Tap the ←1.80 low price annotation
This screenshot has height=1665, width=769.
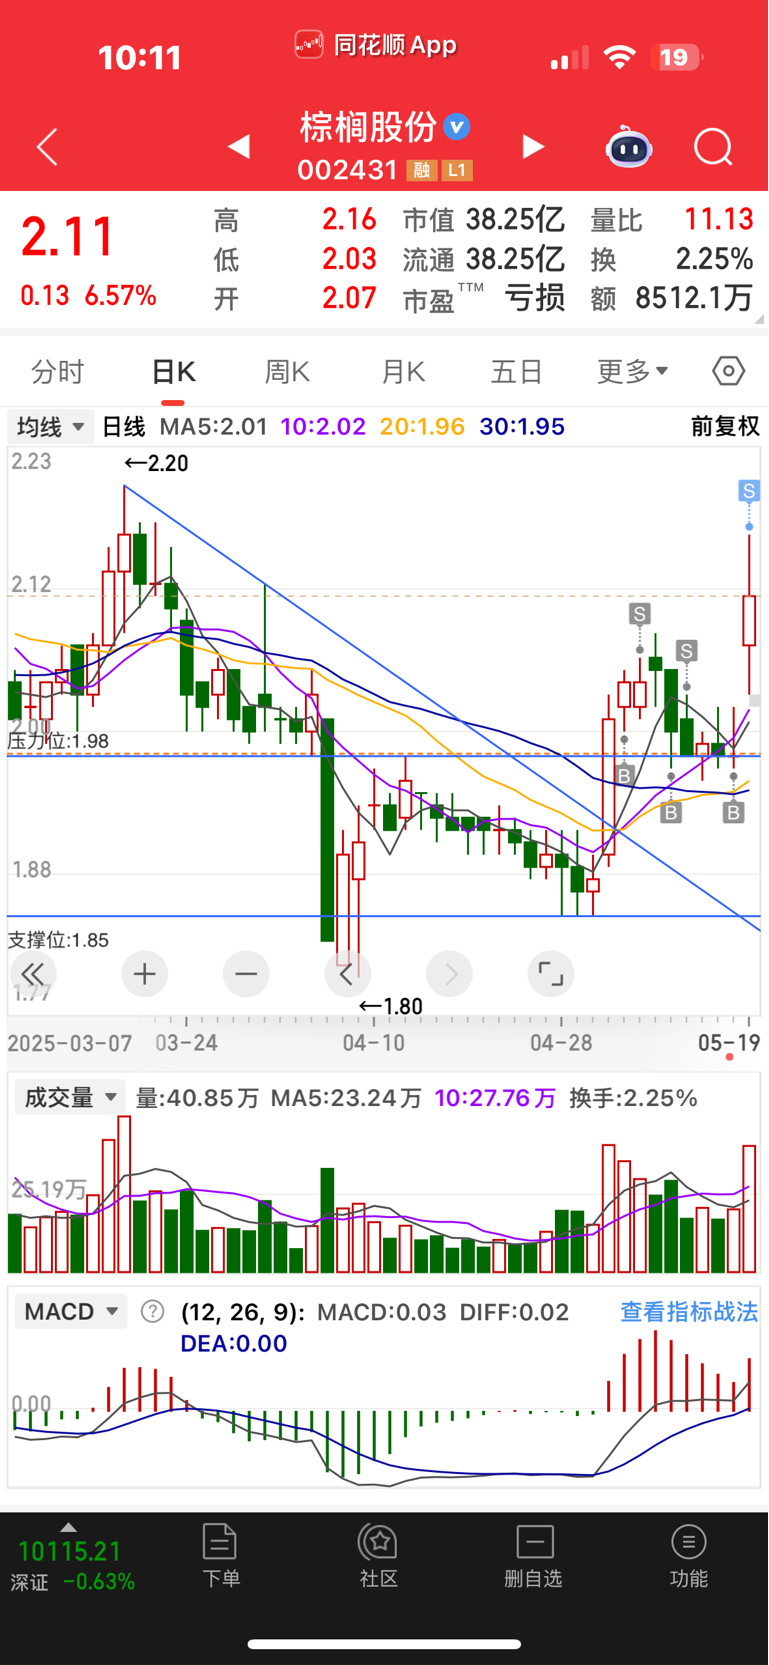pos(390,1006)
